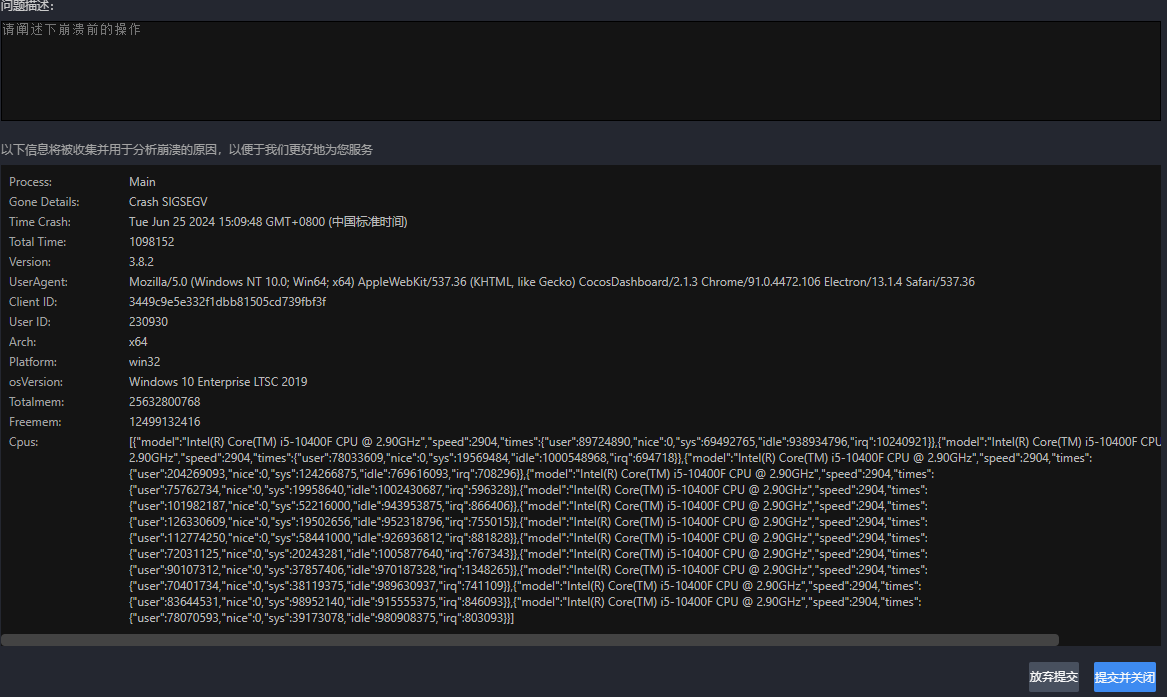The height and width of the screenshot is (697, 1167).
Task: Click the Arch value x64
Action: click(x=138, y=342)
